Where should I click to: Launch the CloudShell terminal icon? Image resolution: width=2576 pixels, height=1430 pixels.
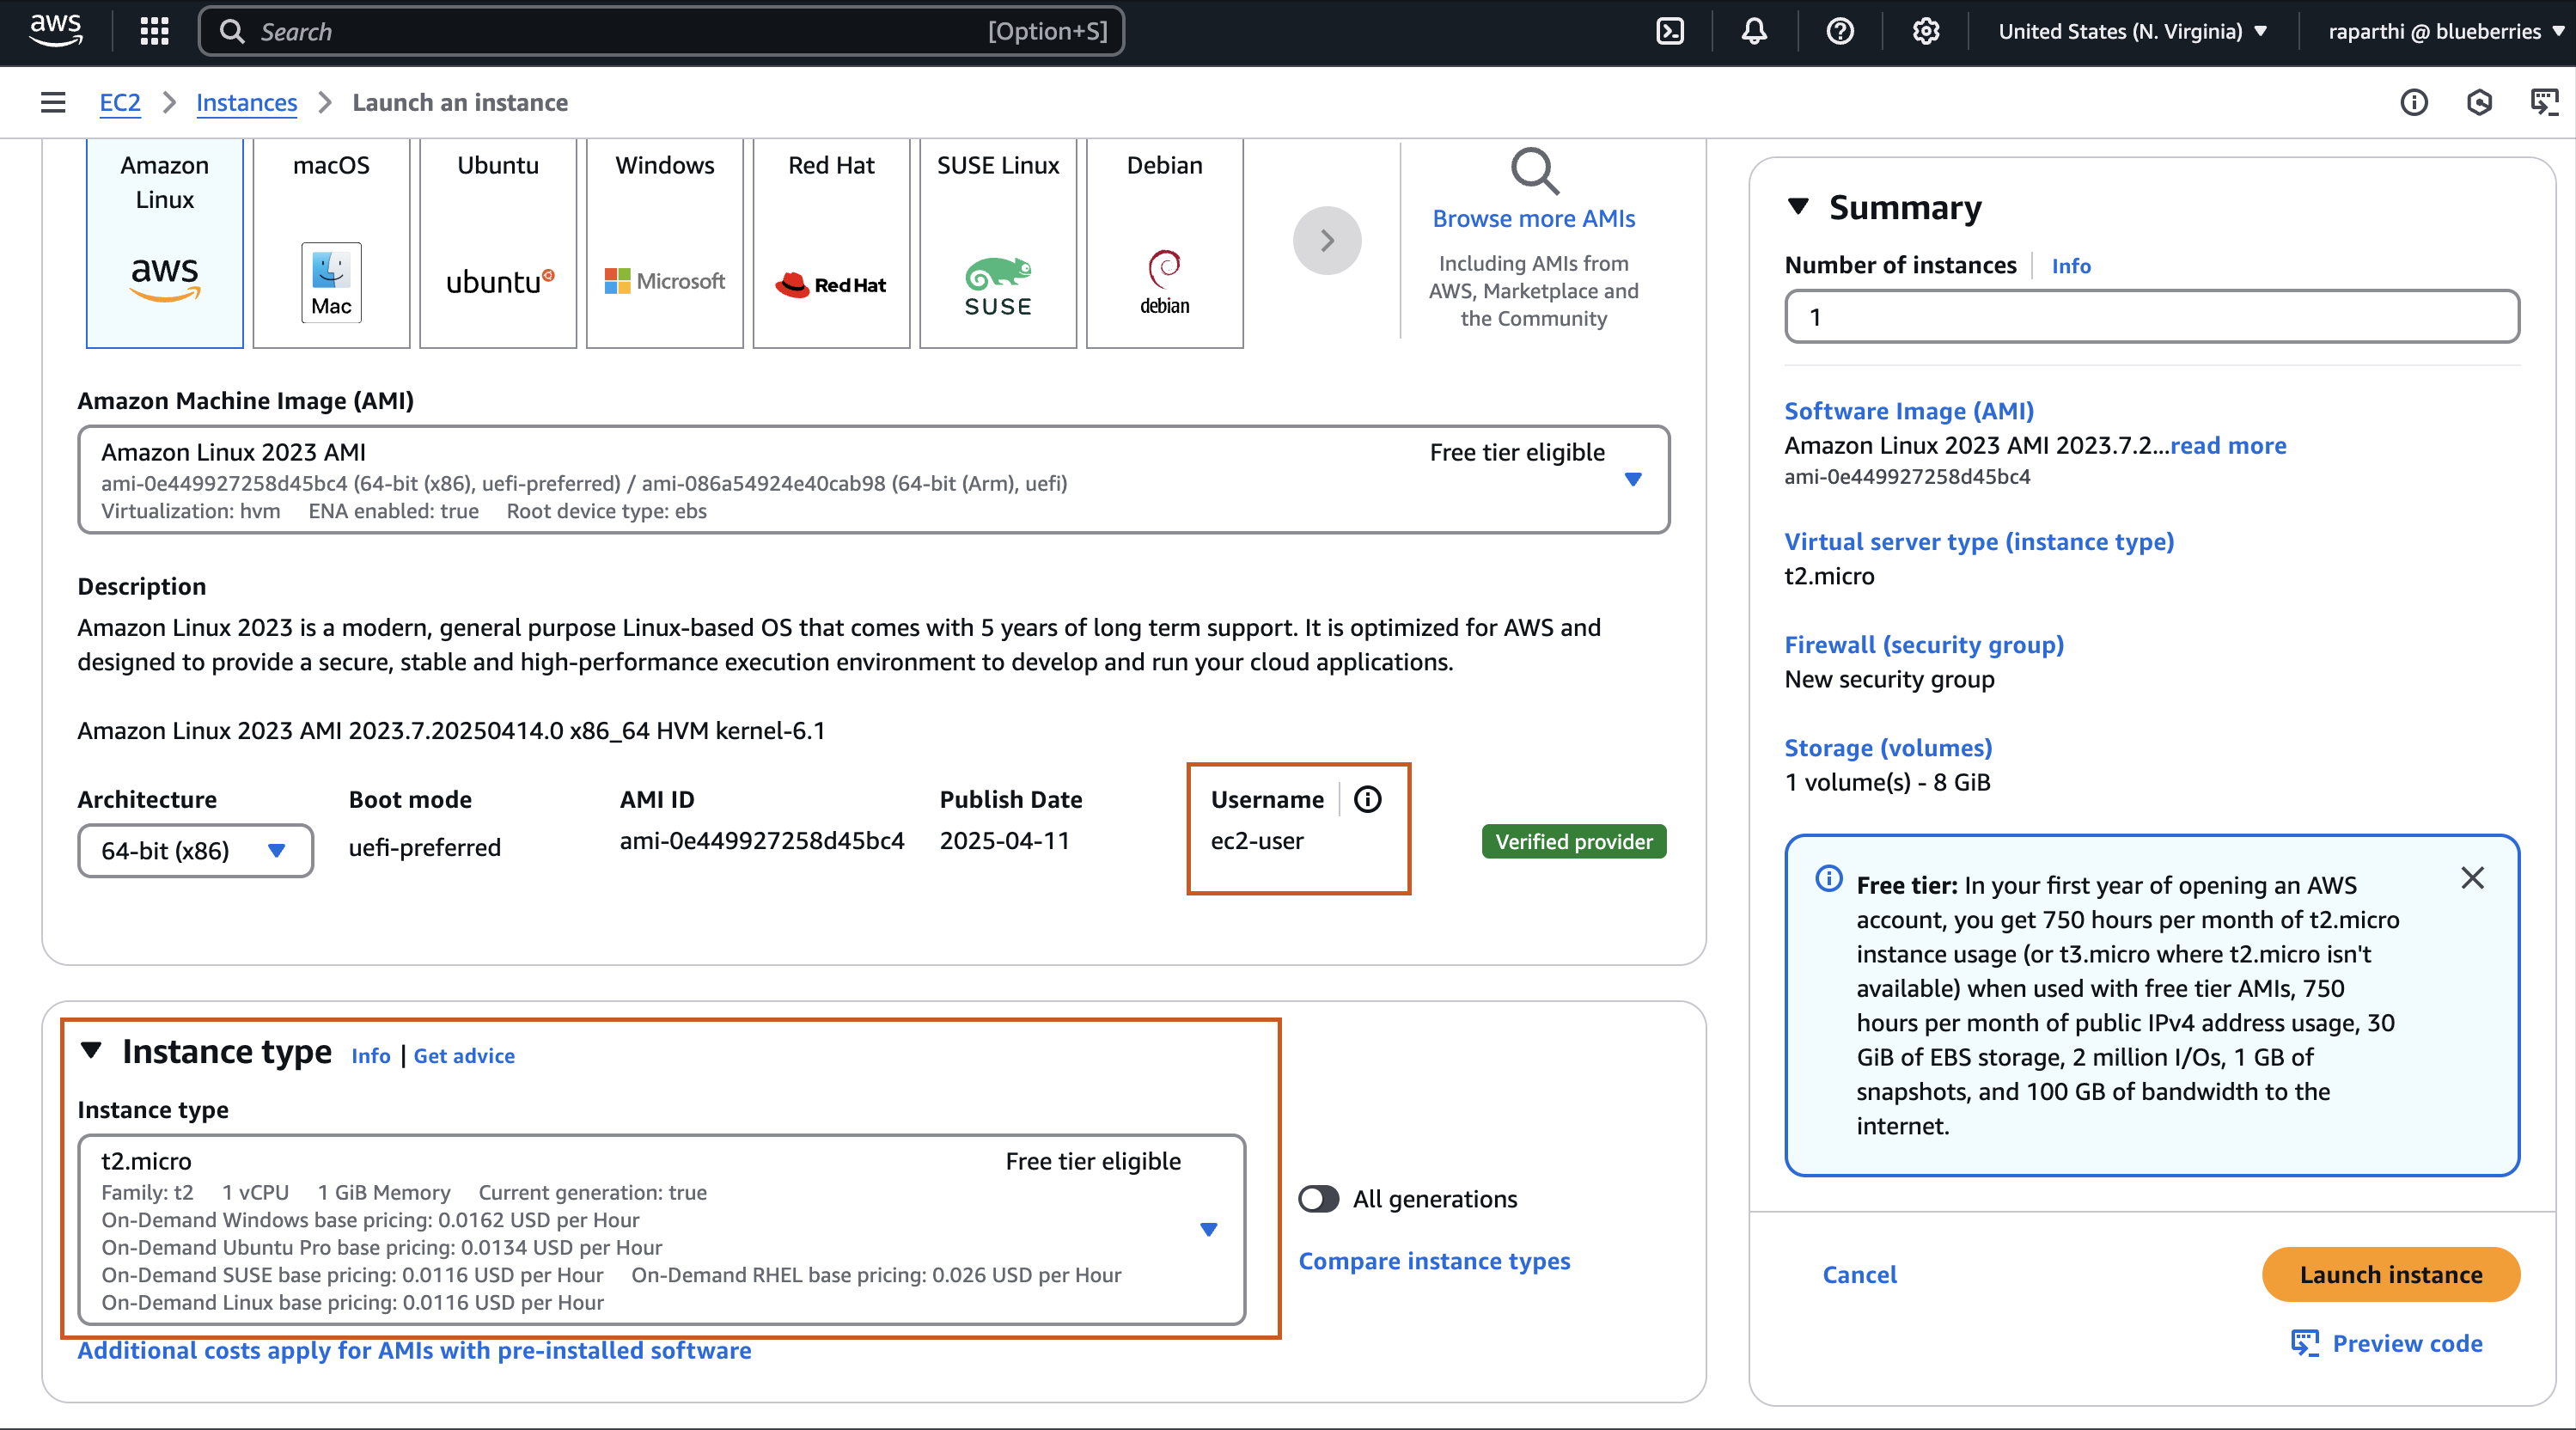[1670, 31]
